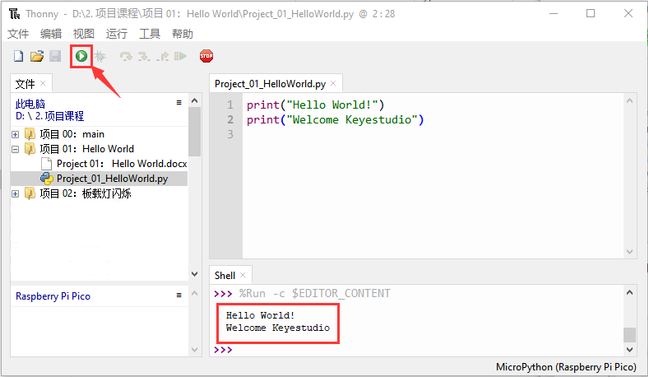
Task: Expand the 项目 02: 板载灯闪烁 folder
Action: click(15, 194)
